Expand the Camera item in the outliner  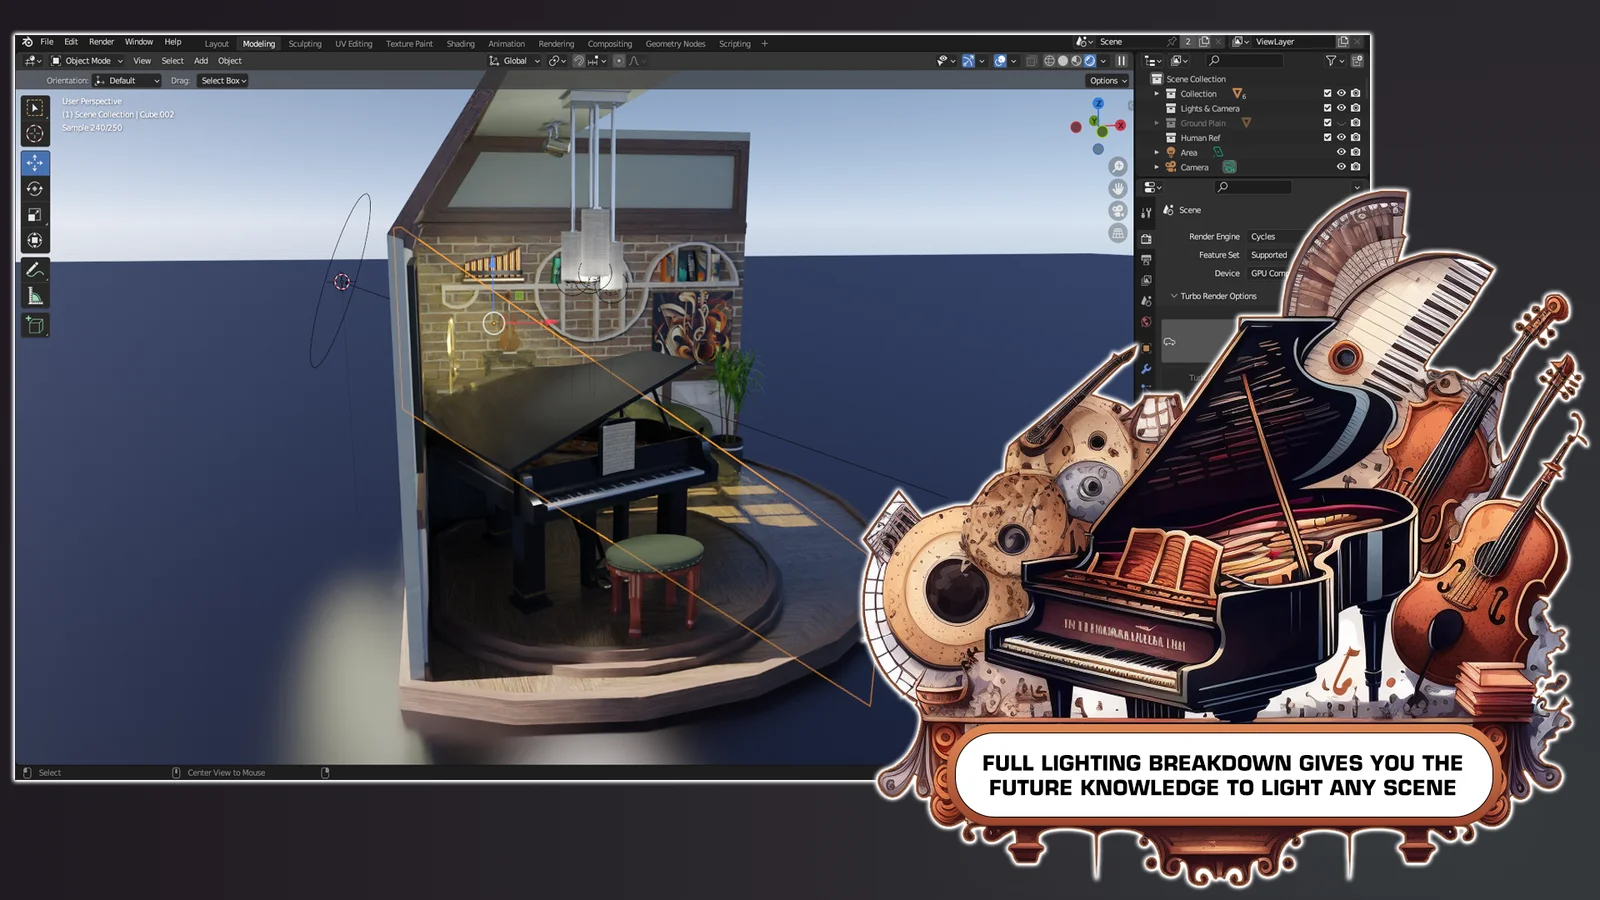(1157, 167)
